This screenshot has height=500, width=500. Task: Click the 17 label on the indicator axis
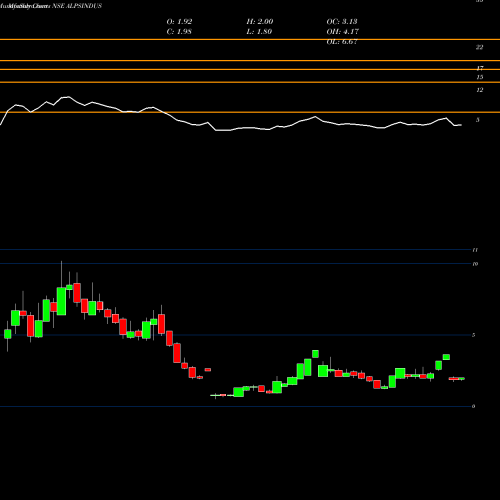click(x=479, y=68)
